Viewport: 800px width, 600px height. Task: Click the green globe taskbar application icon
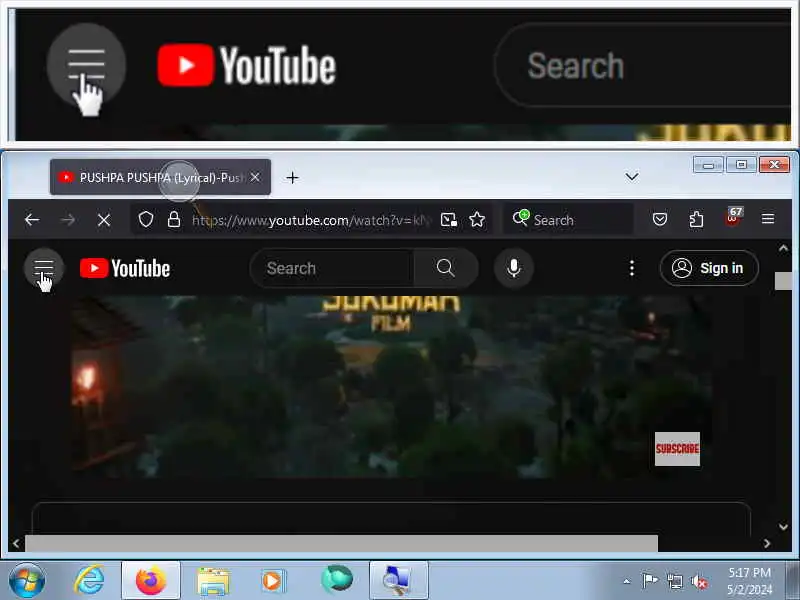coord(337,580)
